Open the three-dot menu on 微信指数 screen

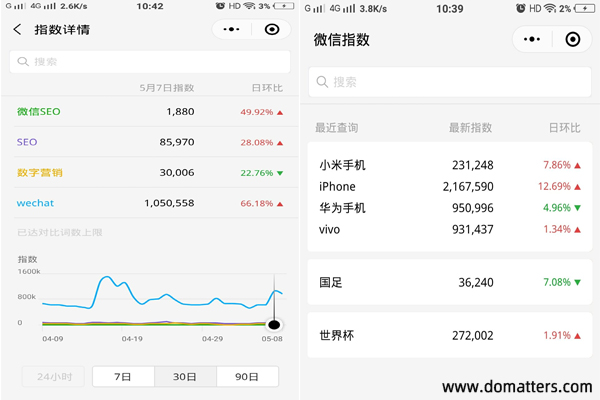(x=532, y=39)
